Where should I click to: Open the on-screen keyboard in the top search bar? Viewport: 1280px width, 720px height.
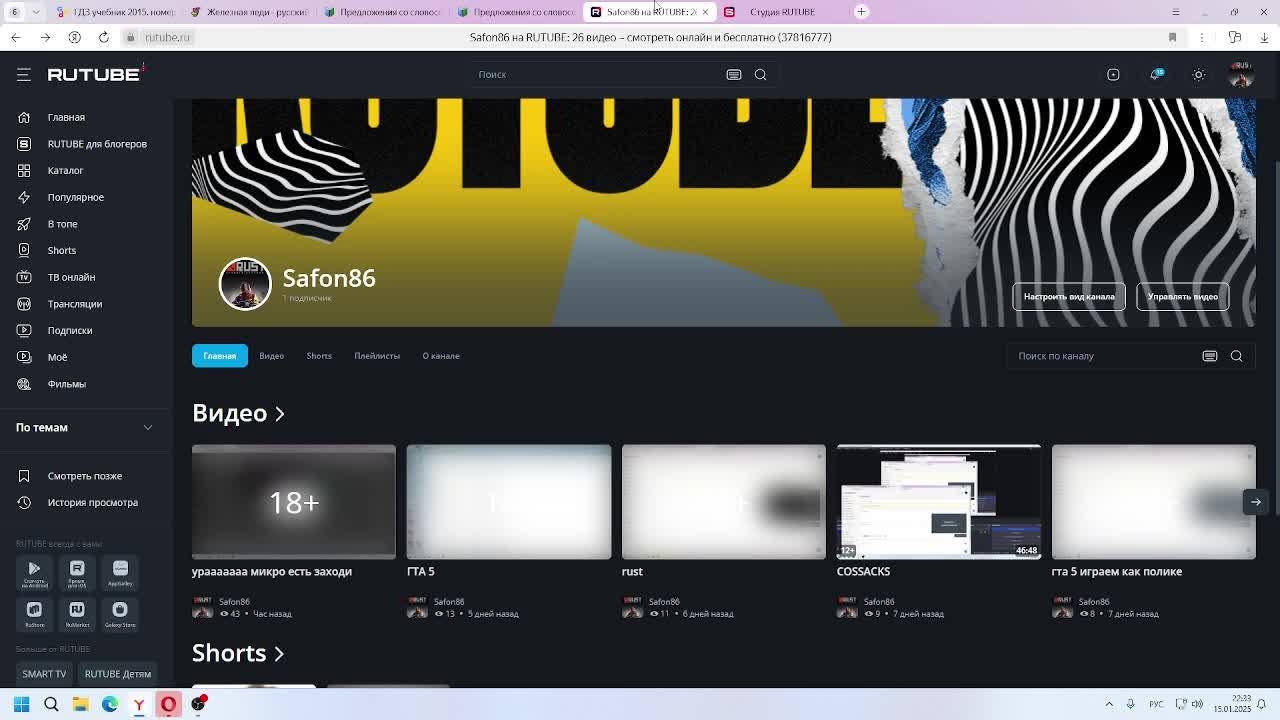734,74
